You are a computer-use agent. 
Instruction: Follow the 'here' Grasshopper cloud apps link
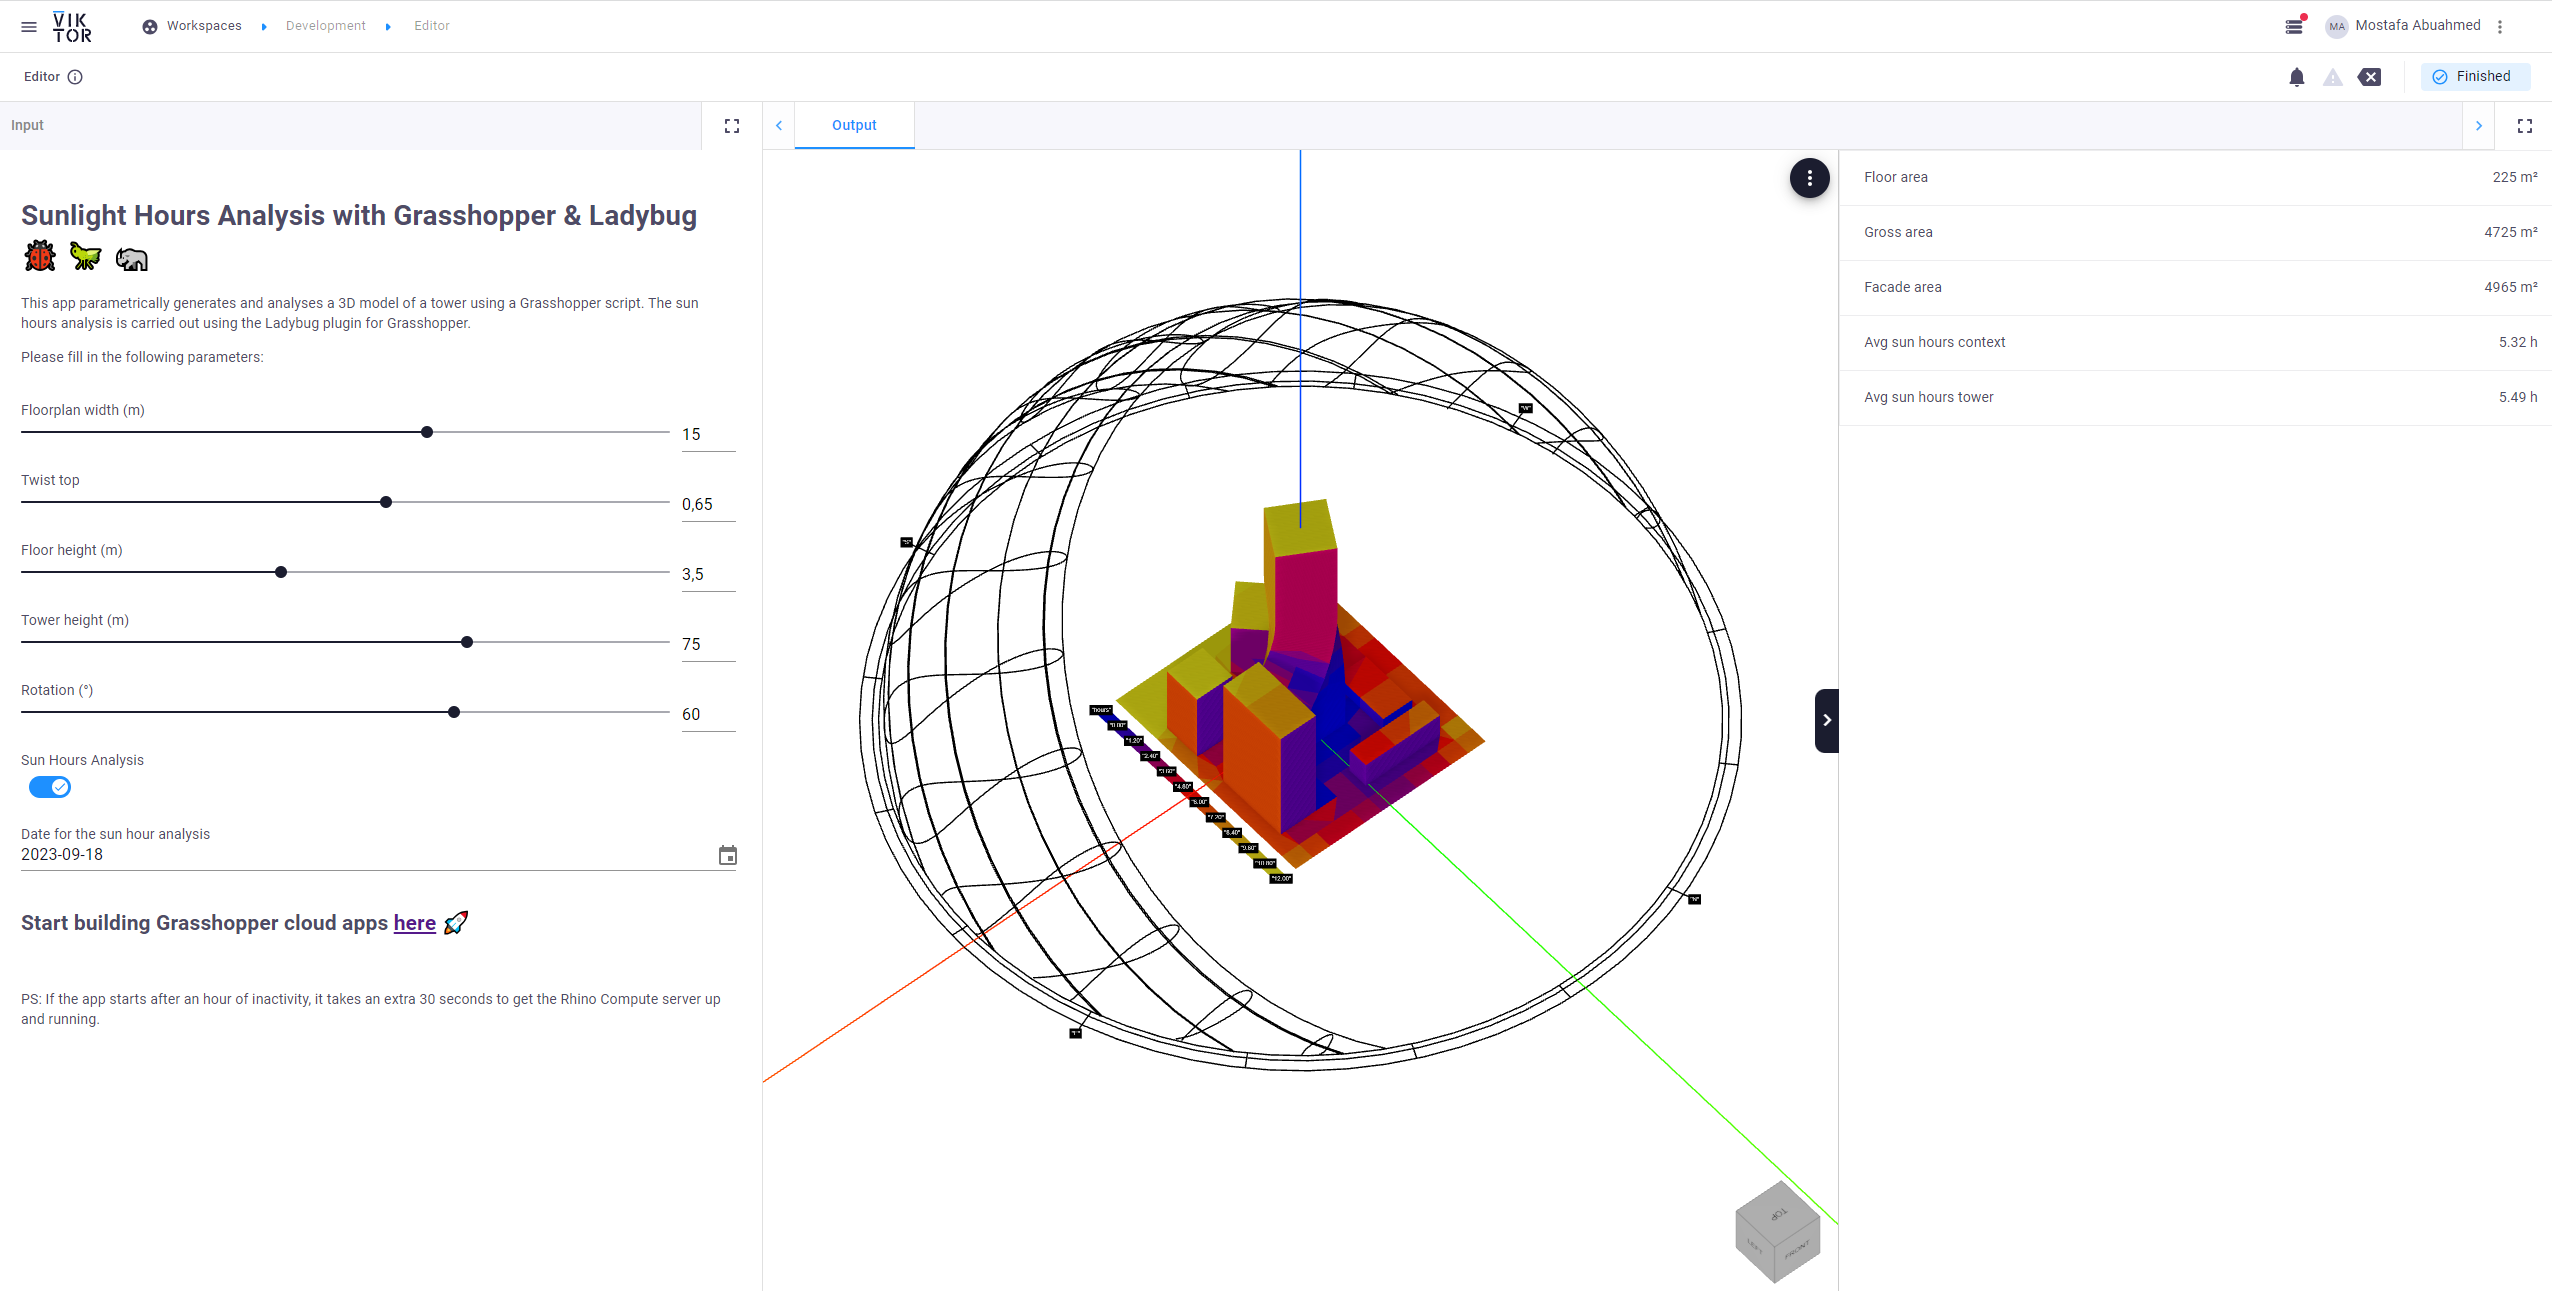[414, 923]
